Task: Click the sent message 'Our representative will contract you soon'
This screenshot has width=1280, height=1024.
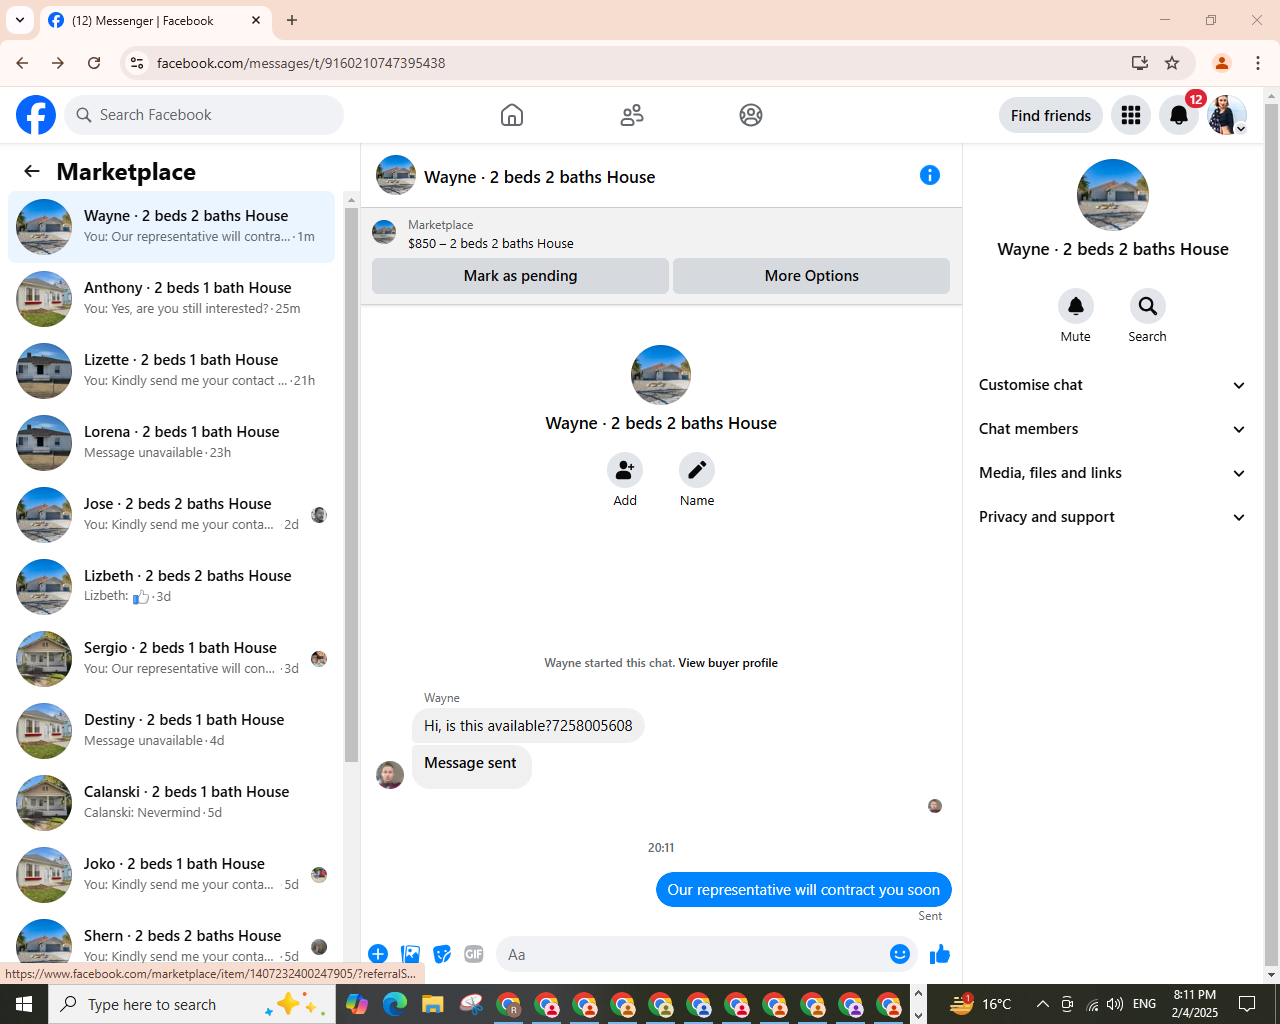Action: pos(804,890)
